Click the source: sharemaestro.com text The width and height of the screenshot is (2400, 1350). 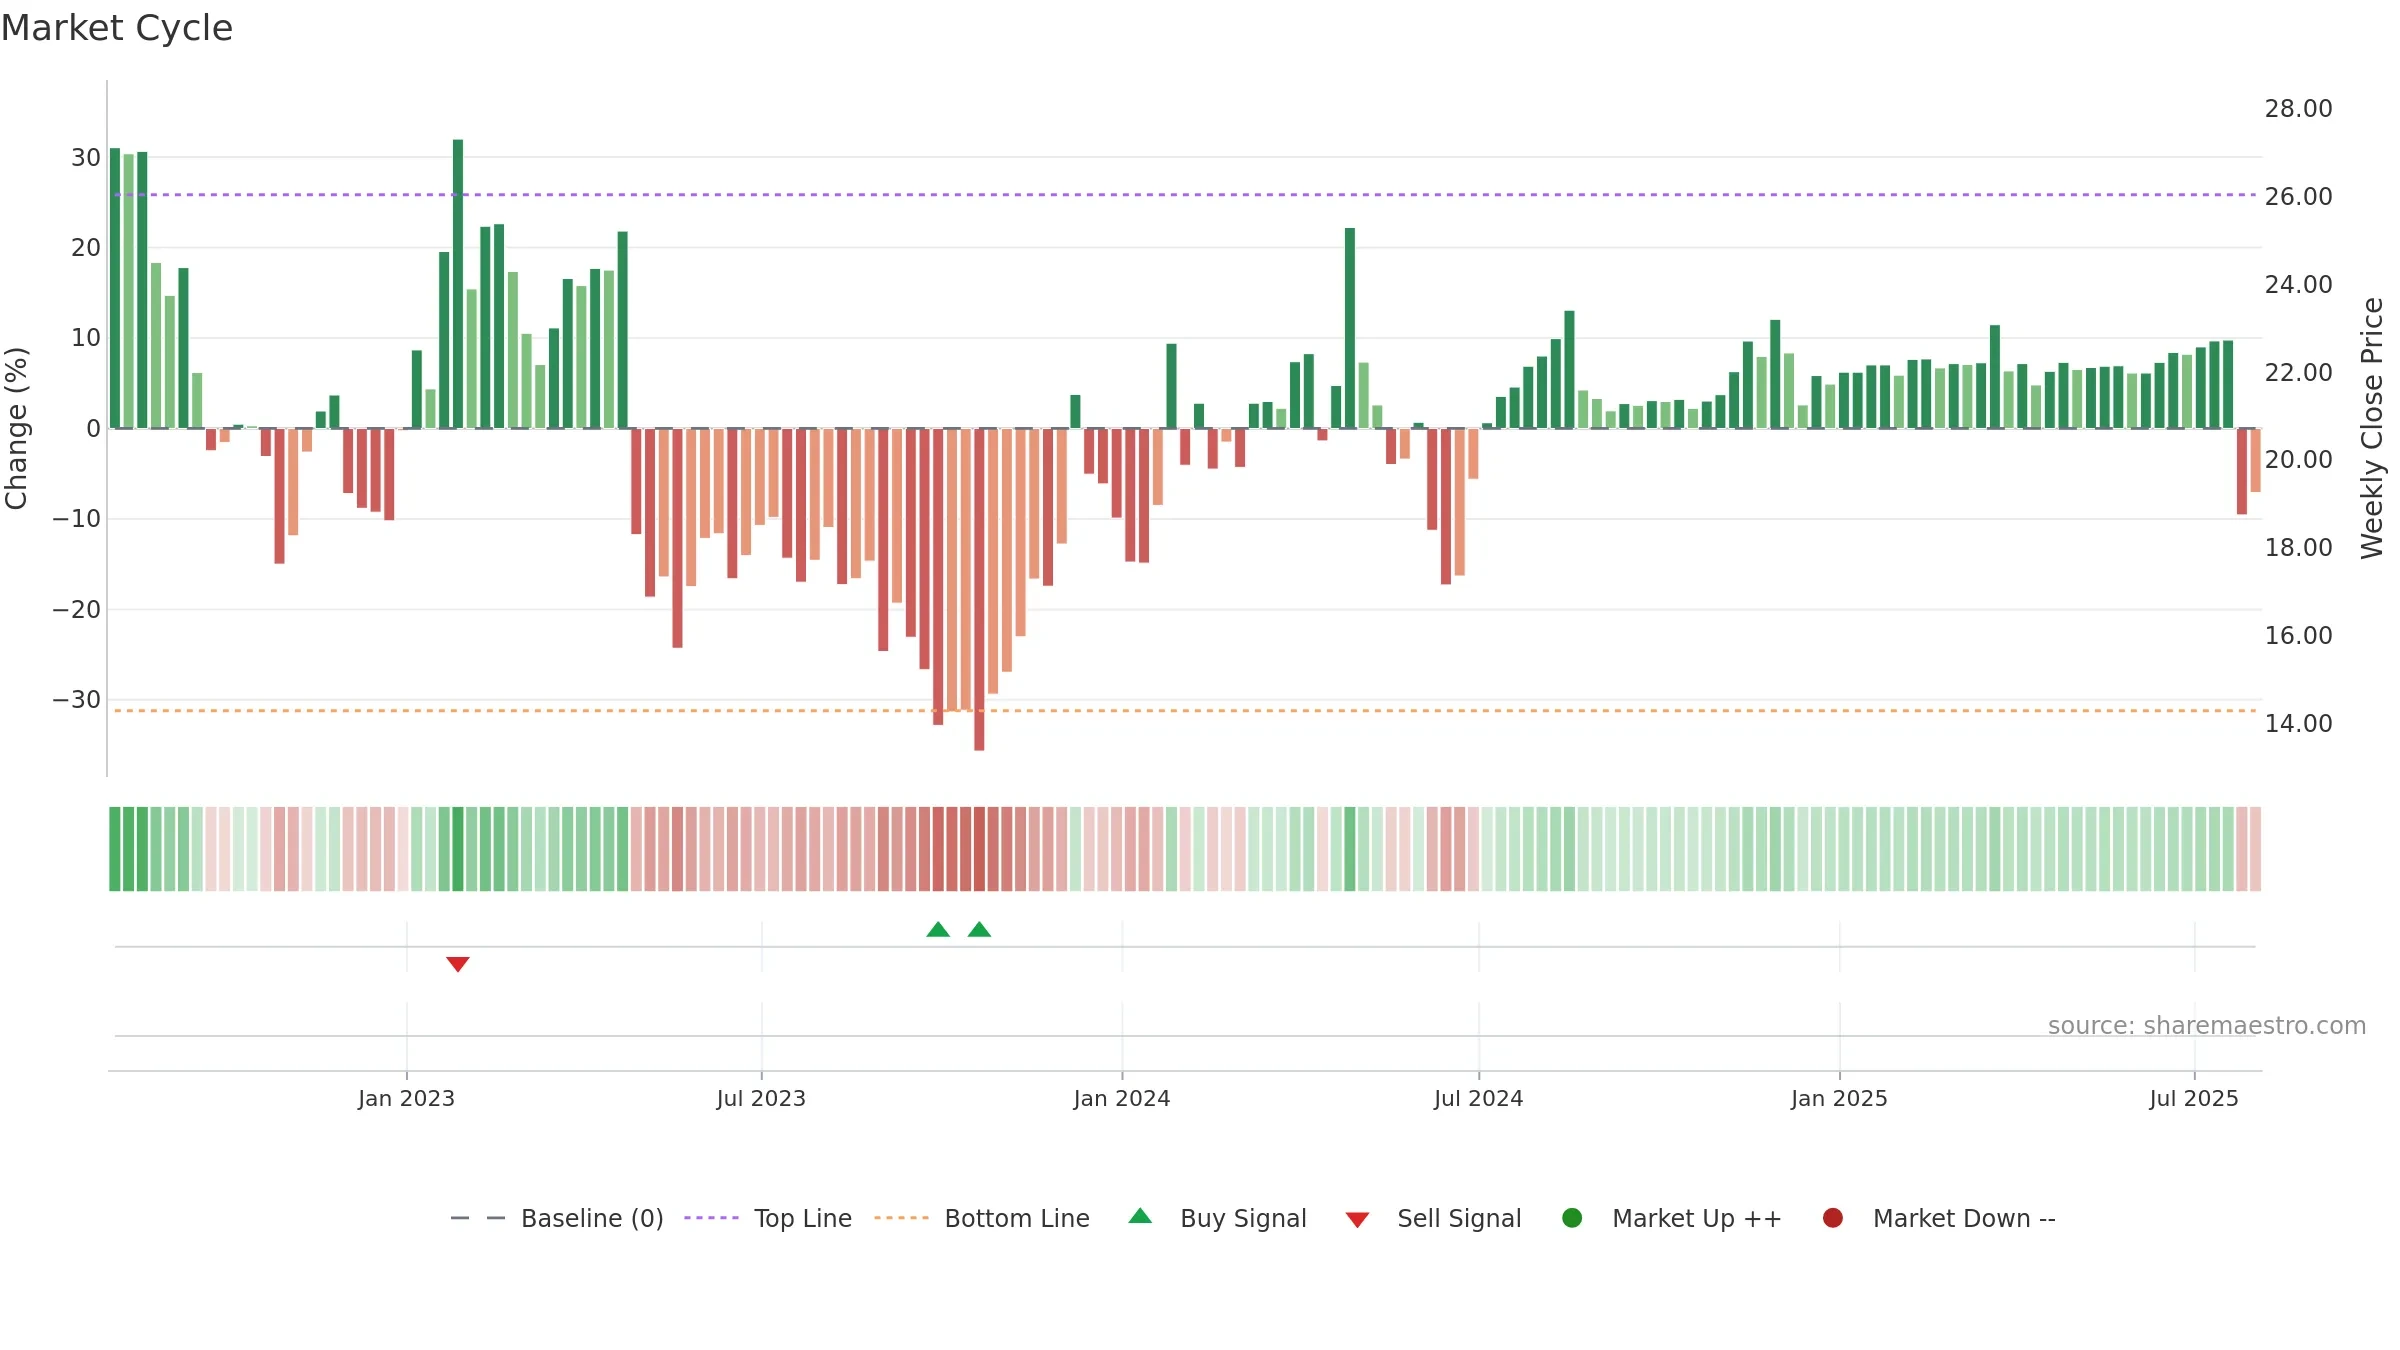[2207, 1026]
